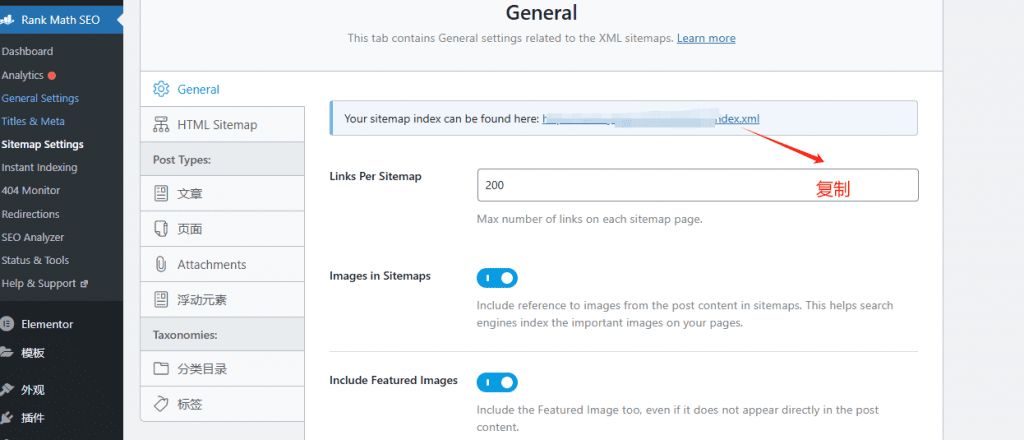Image resolution: width=1024 pixels, height=440 pixels.
Task: Open Help & Support external link
Action: click(x=44, y=283)
